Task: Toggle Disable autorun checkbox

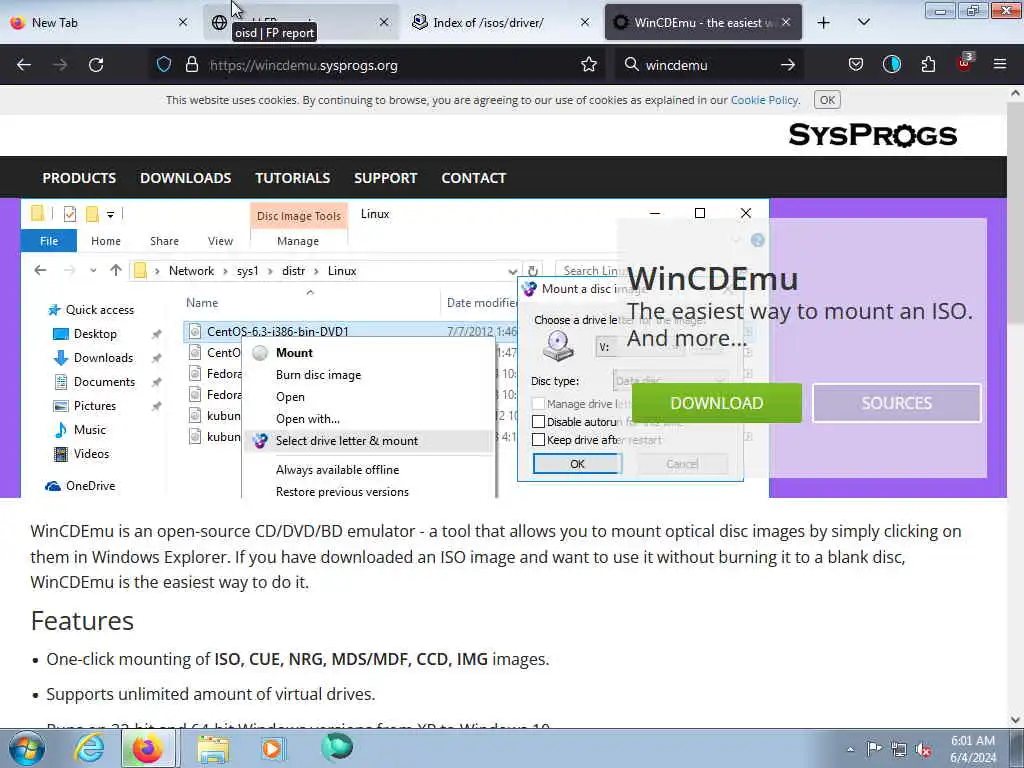Action: [539, 422]
